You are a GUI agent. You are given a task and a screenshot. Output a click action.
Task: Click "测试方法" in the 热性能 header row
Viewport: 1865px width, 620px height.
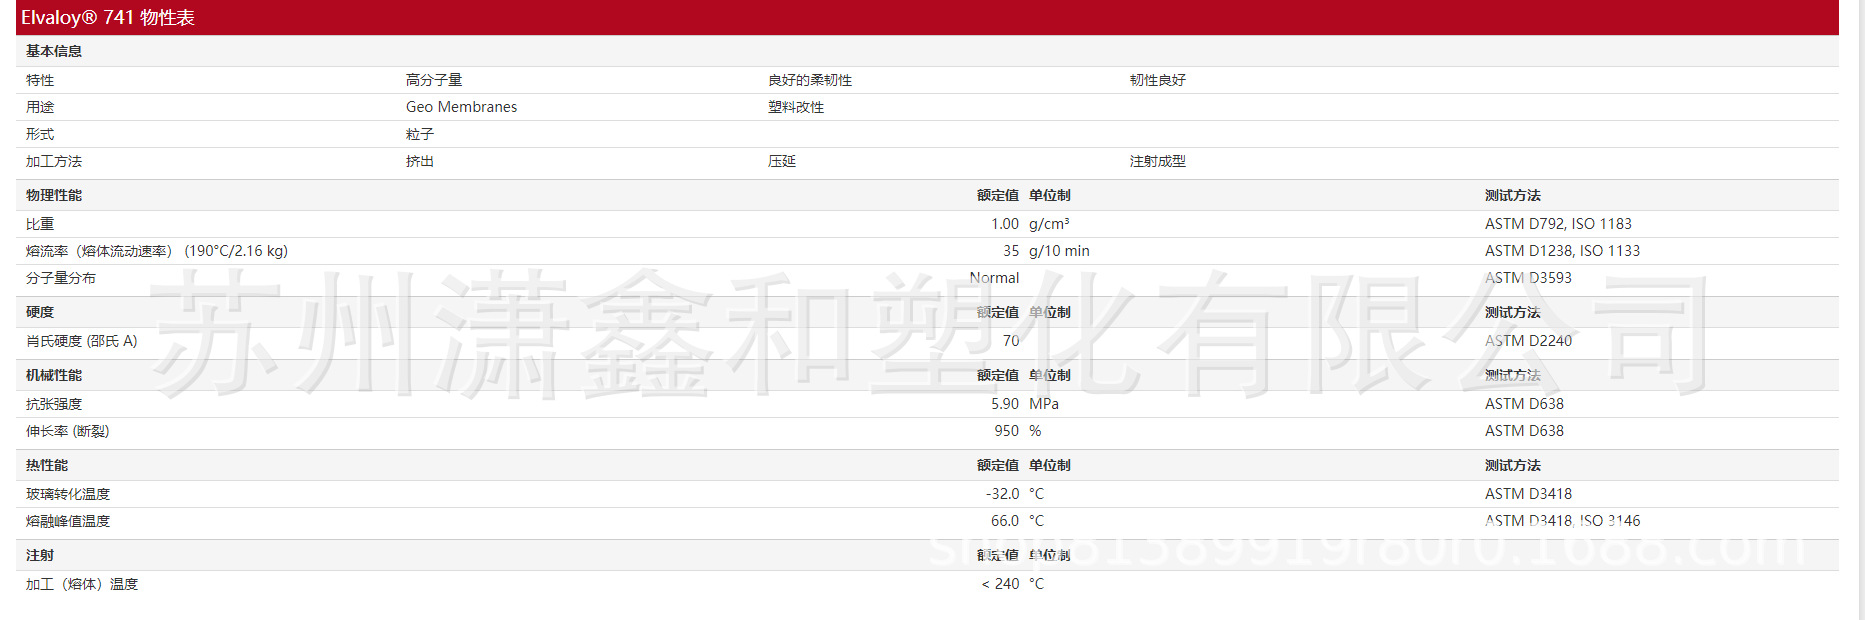(1513, 465)
